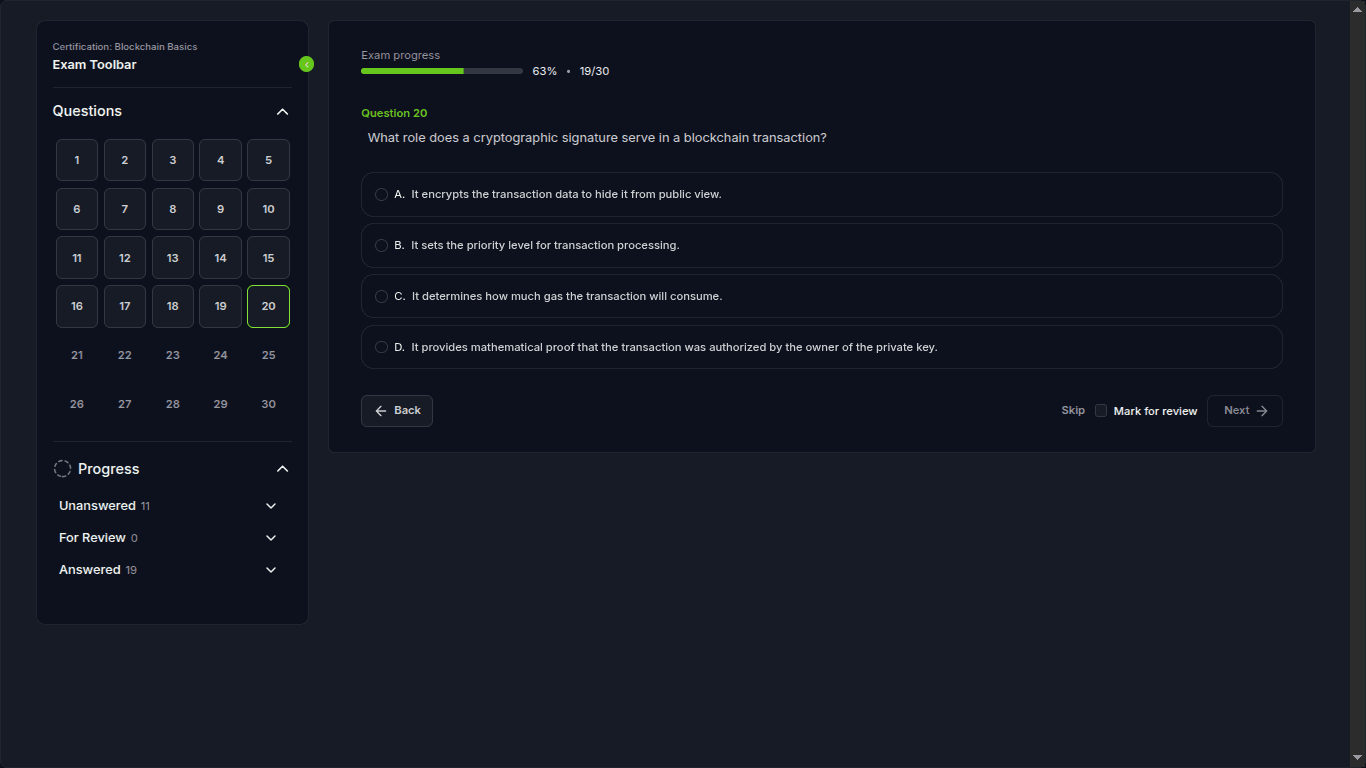The width and height of the screenshot is (1366, 768).
Task: Expand the Answered list
Action: click(271, 570)
